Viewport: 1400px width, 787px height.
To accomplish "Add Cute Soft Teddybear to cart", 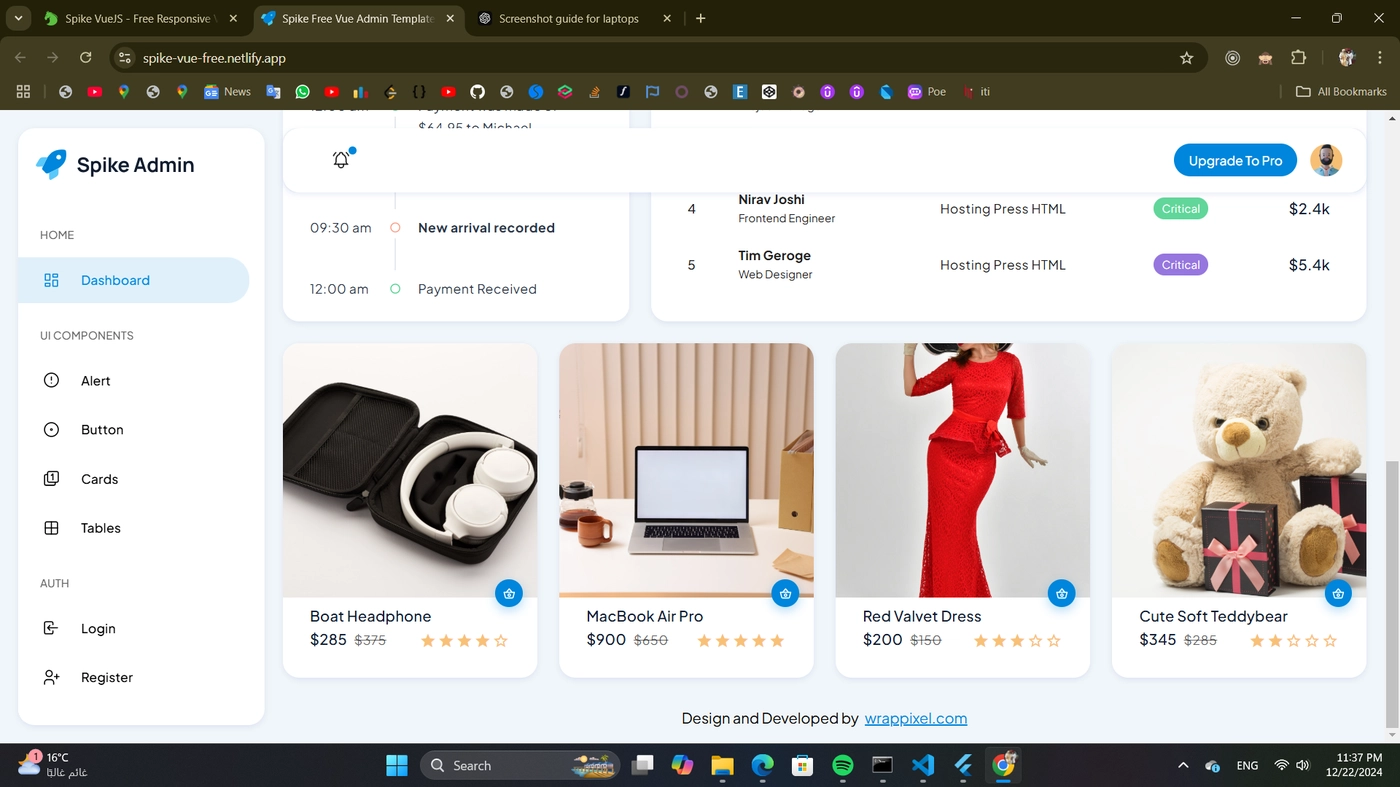I will click(1338, 593).
